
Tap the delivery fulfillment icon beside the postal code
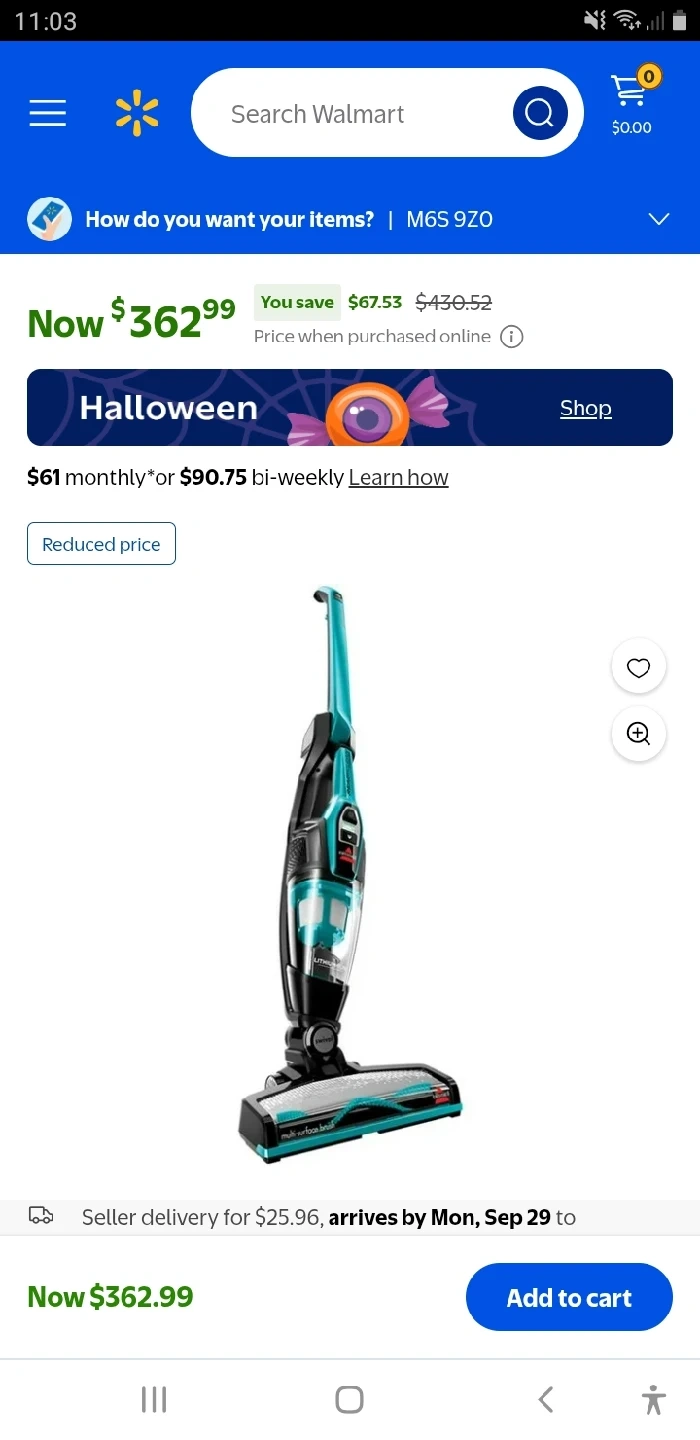point(49,219)
